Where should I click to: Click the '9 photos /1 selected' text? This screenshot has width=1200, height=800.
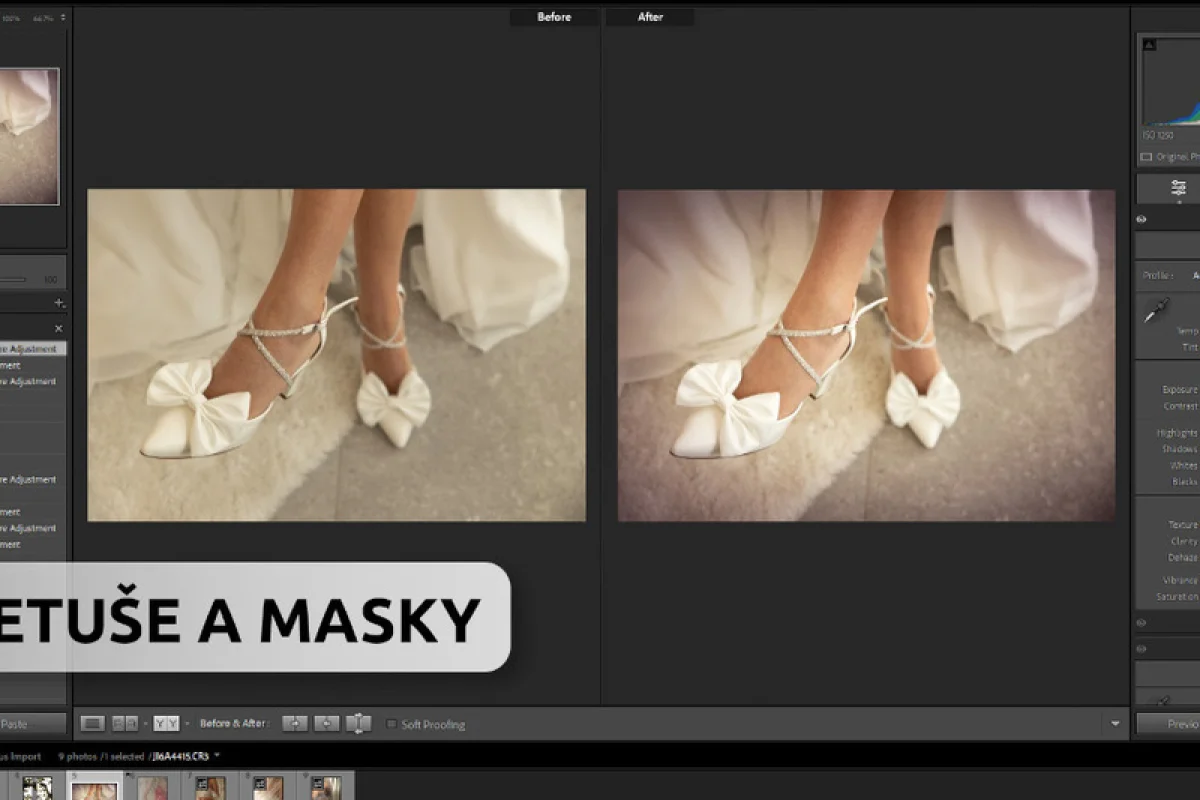(103, 756)
